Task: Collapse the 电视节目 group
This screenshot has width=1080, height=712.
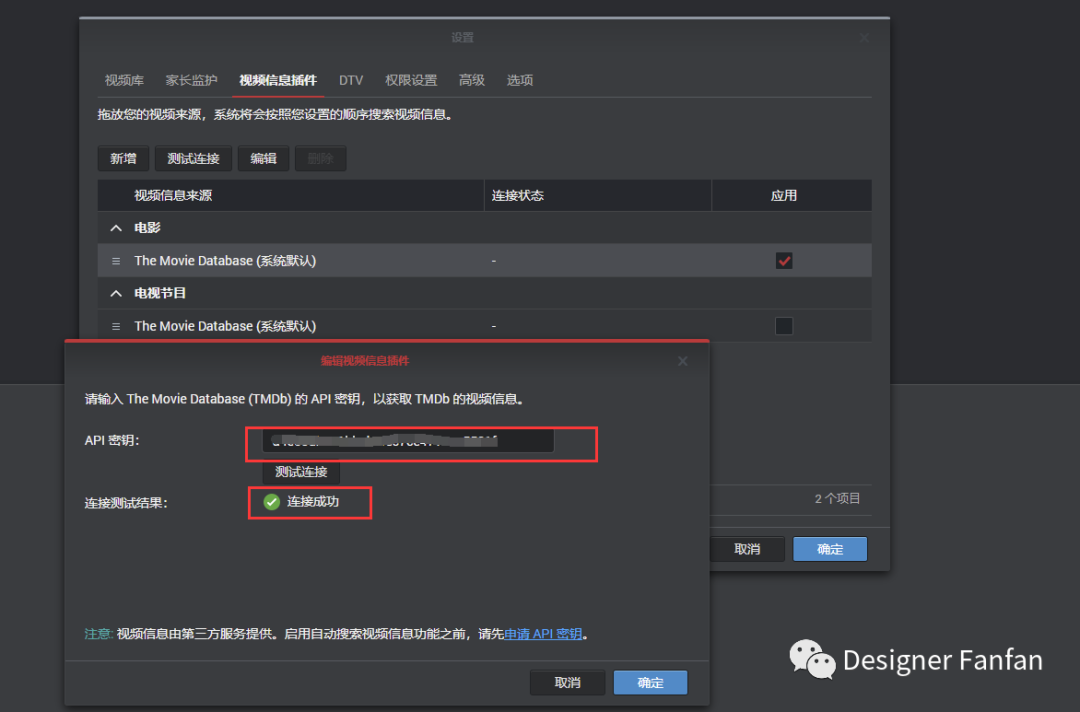Action: pos(116,293)
